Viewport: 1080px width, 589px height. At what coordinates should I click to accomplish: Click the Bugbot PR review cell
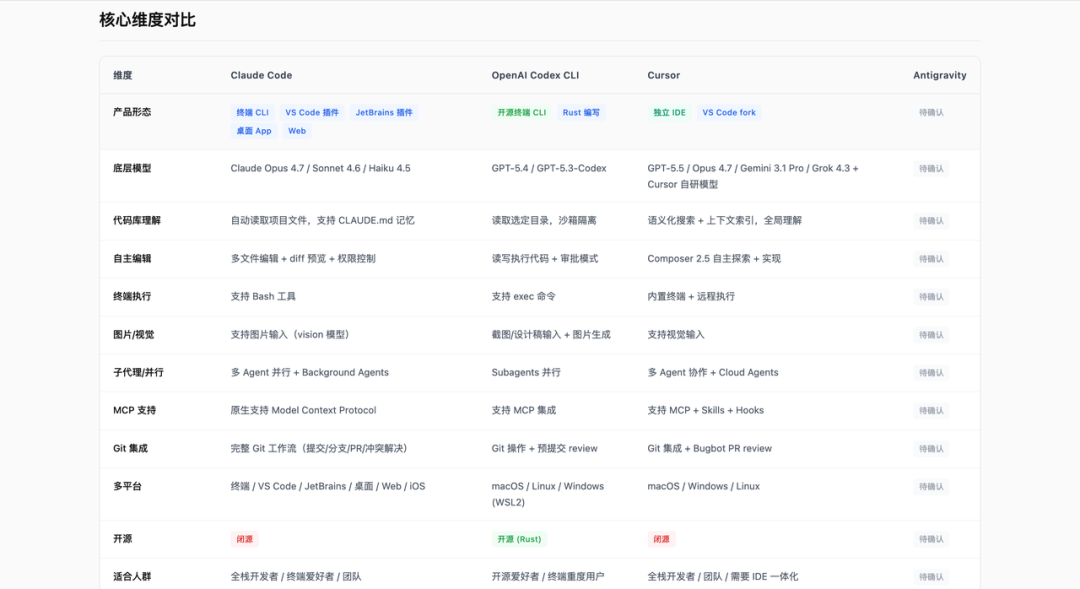(709, 448)
